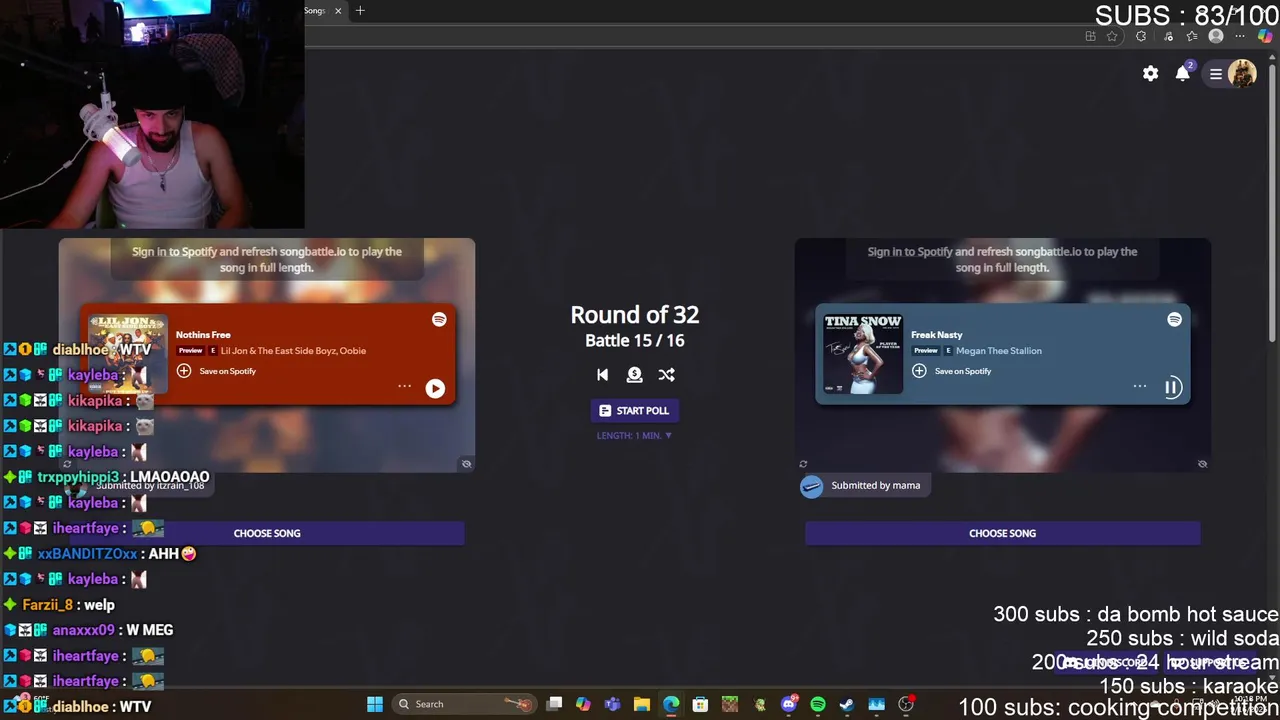Click the page scrollbar up arrow

click(x=1273, y=57)
